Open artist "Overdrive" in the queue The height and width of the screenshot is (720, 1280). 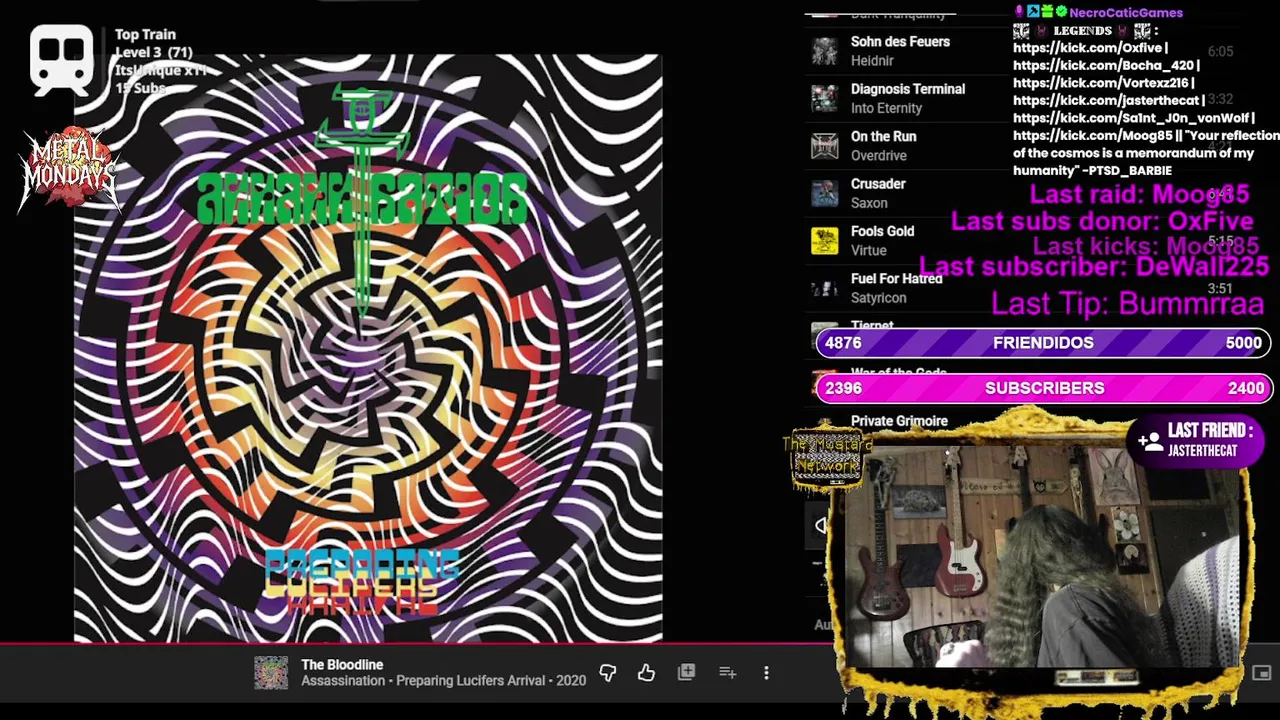[x=879, y=156]
